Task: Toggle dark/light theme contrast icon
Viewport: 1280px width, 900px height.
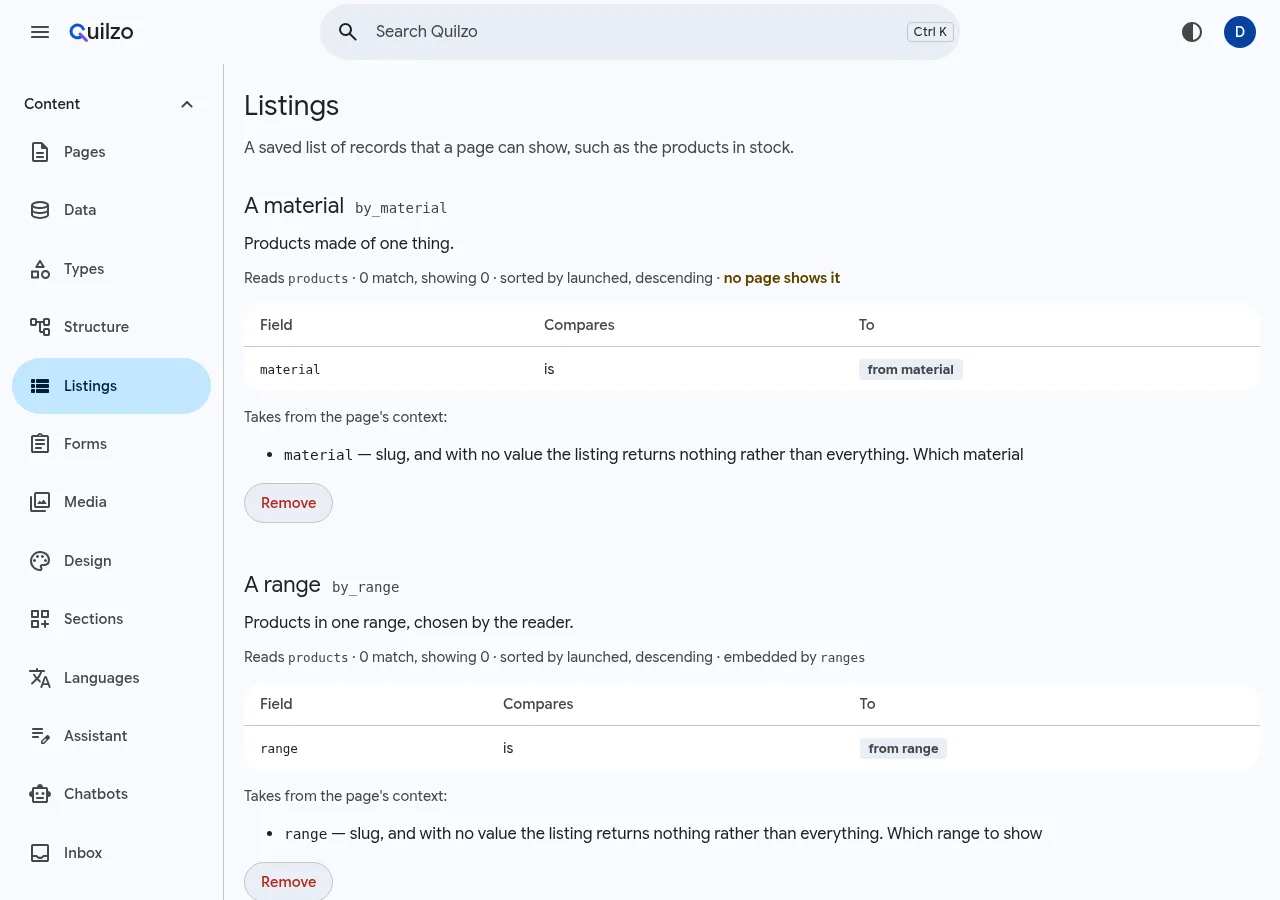Action: [x=1192, y=32]
